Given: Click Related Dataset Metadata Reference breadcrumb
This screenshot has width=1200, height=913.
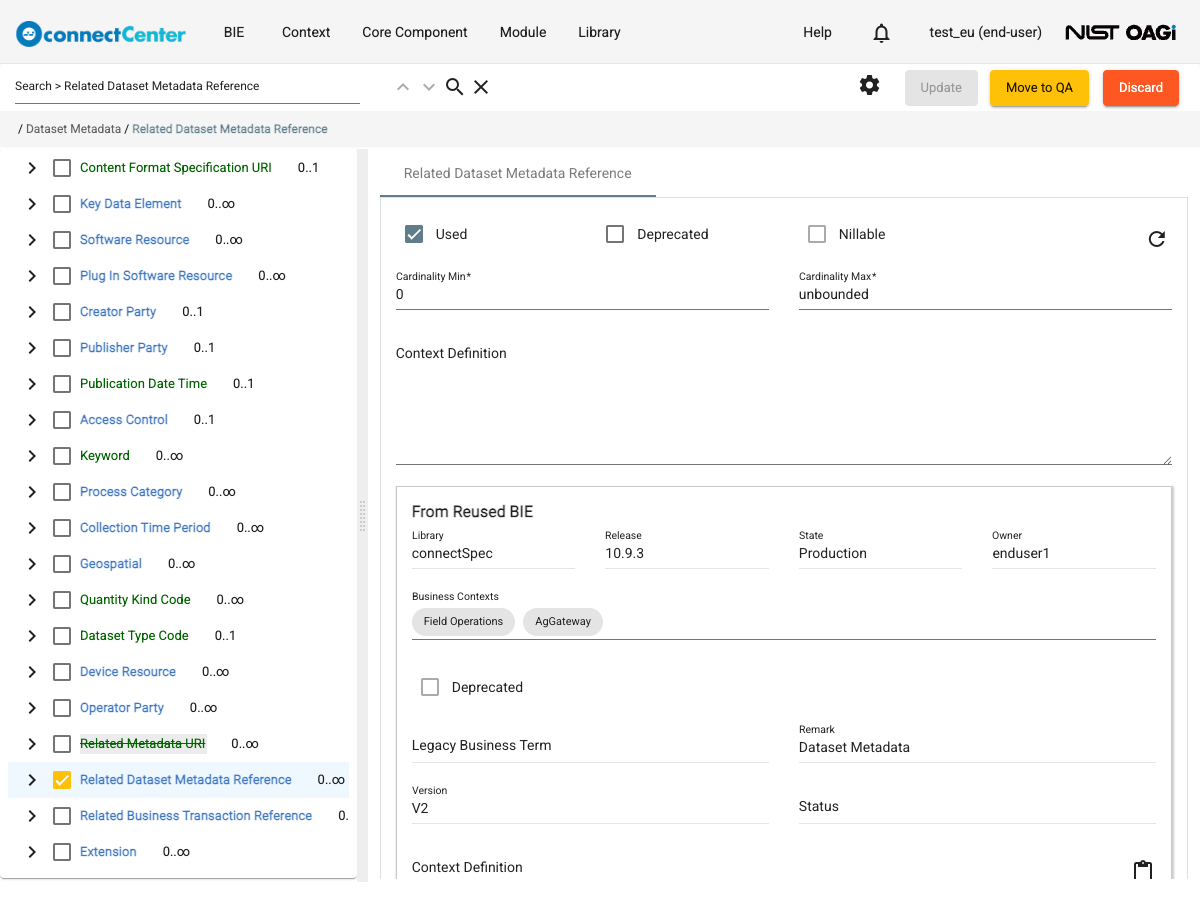Looking at the screenshot, I should tap(230, 129).
